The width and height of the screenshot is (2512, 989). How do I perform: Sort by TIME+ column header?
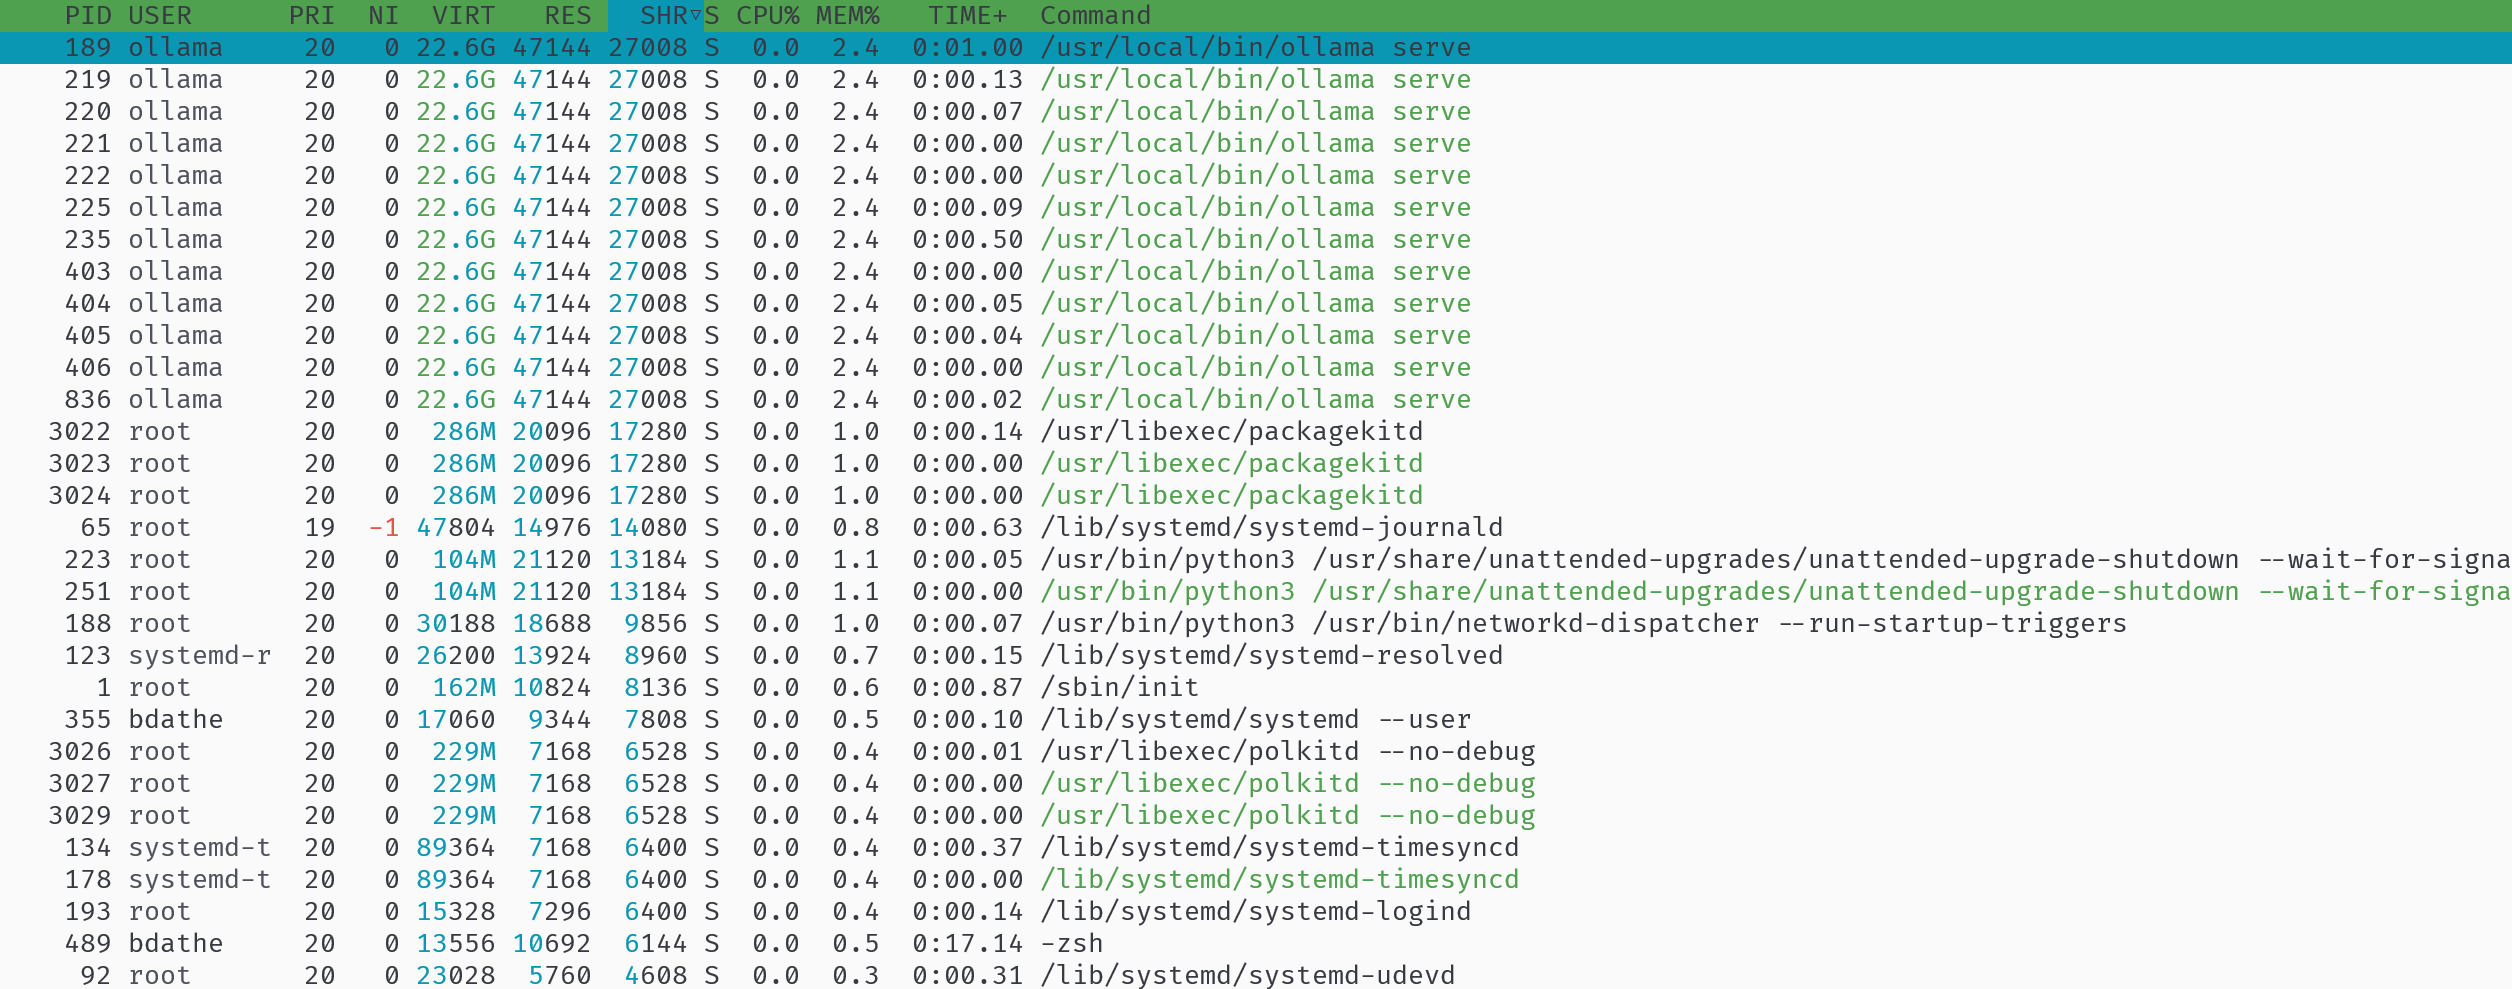click(968, 16)
